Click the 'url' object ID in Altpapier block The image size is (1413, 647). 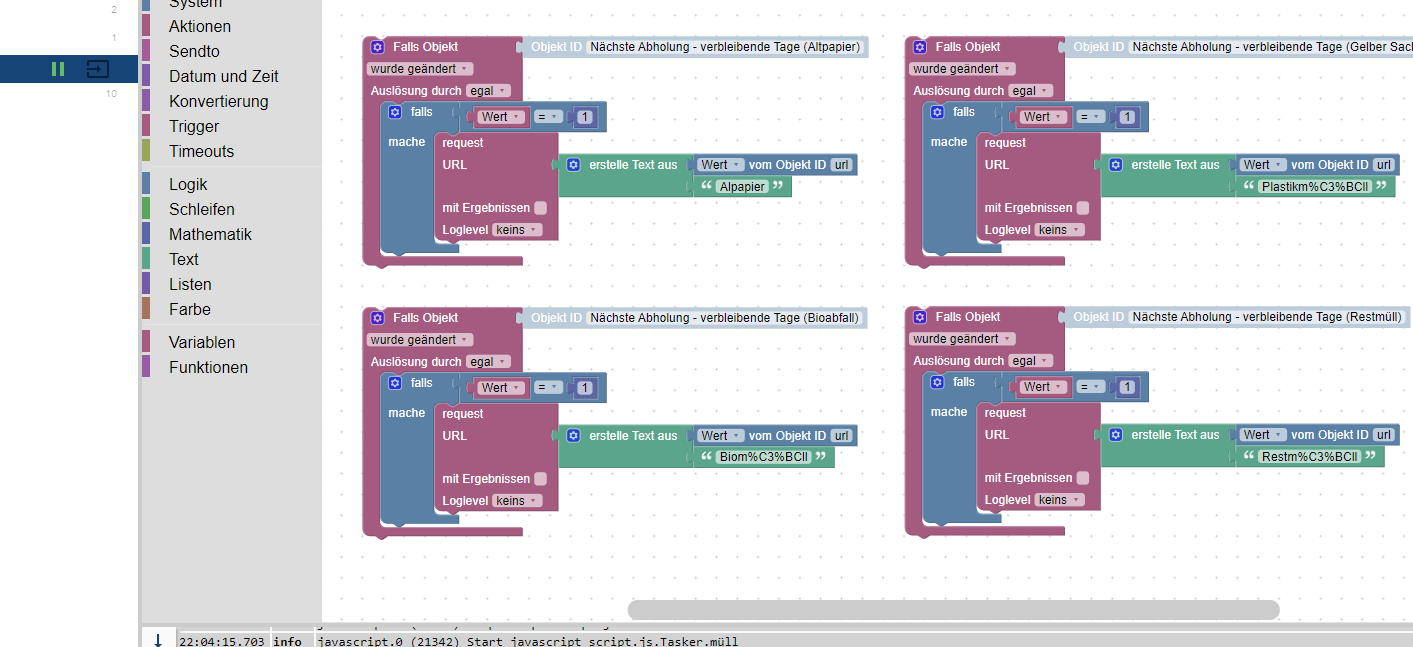(x=842, y=165)
